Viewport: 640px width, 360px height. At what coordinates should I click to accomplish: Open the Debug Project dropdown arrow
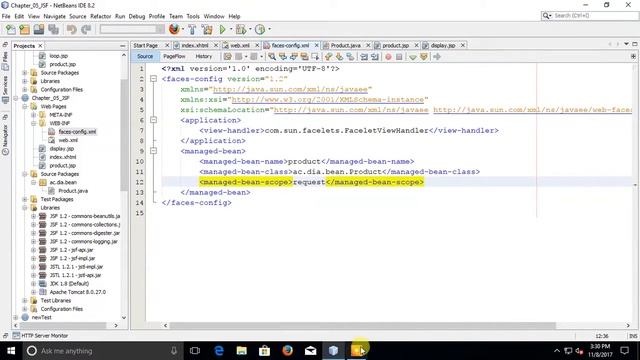pyautogui.click(x=250, y=29)
